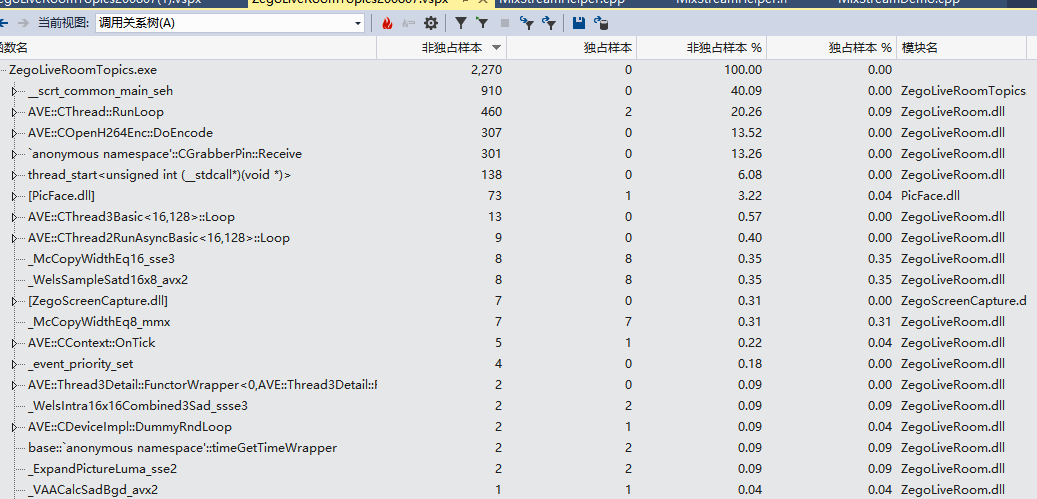Click the PicFace.dll module name cell

[931, 196]
